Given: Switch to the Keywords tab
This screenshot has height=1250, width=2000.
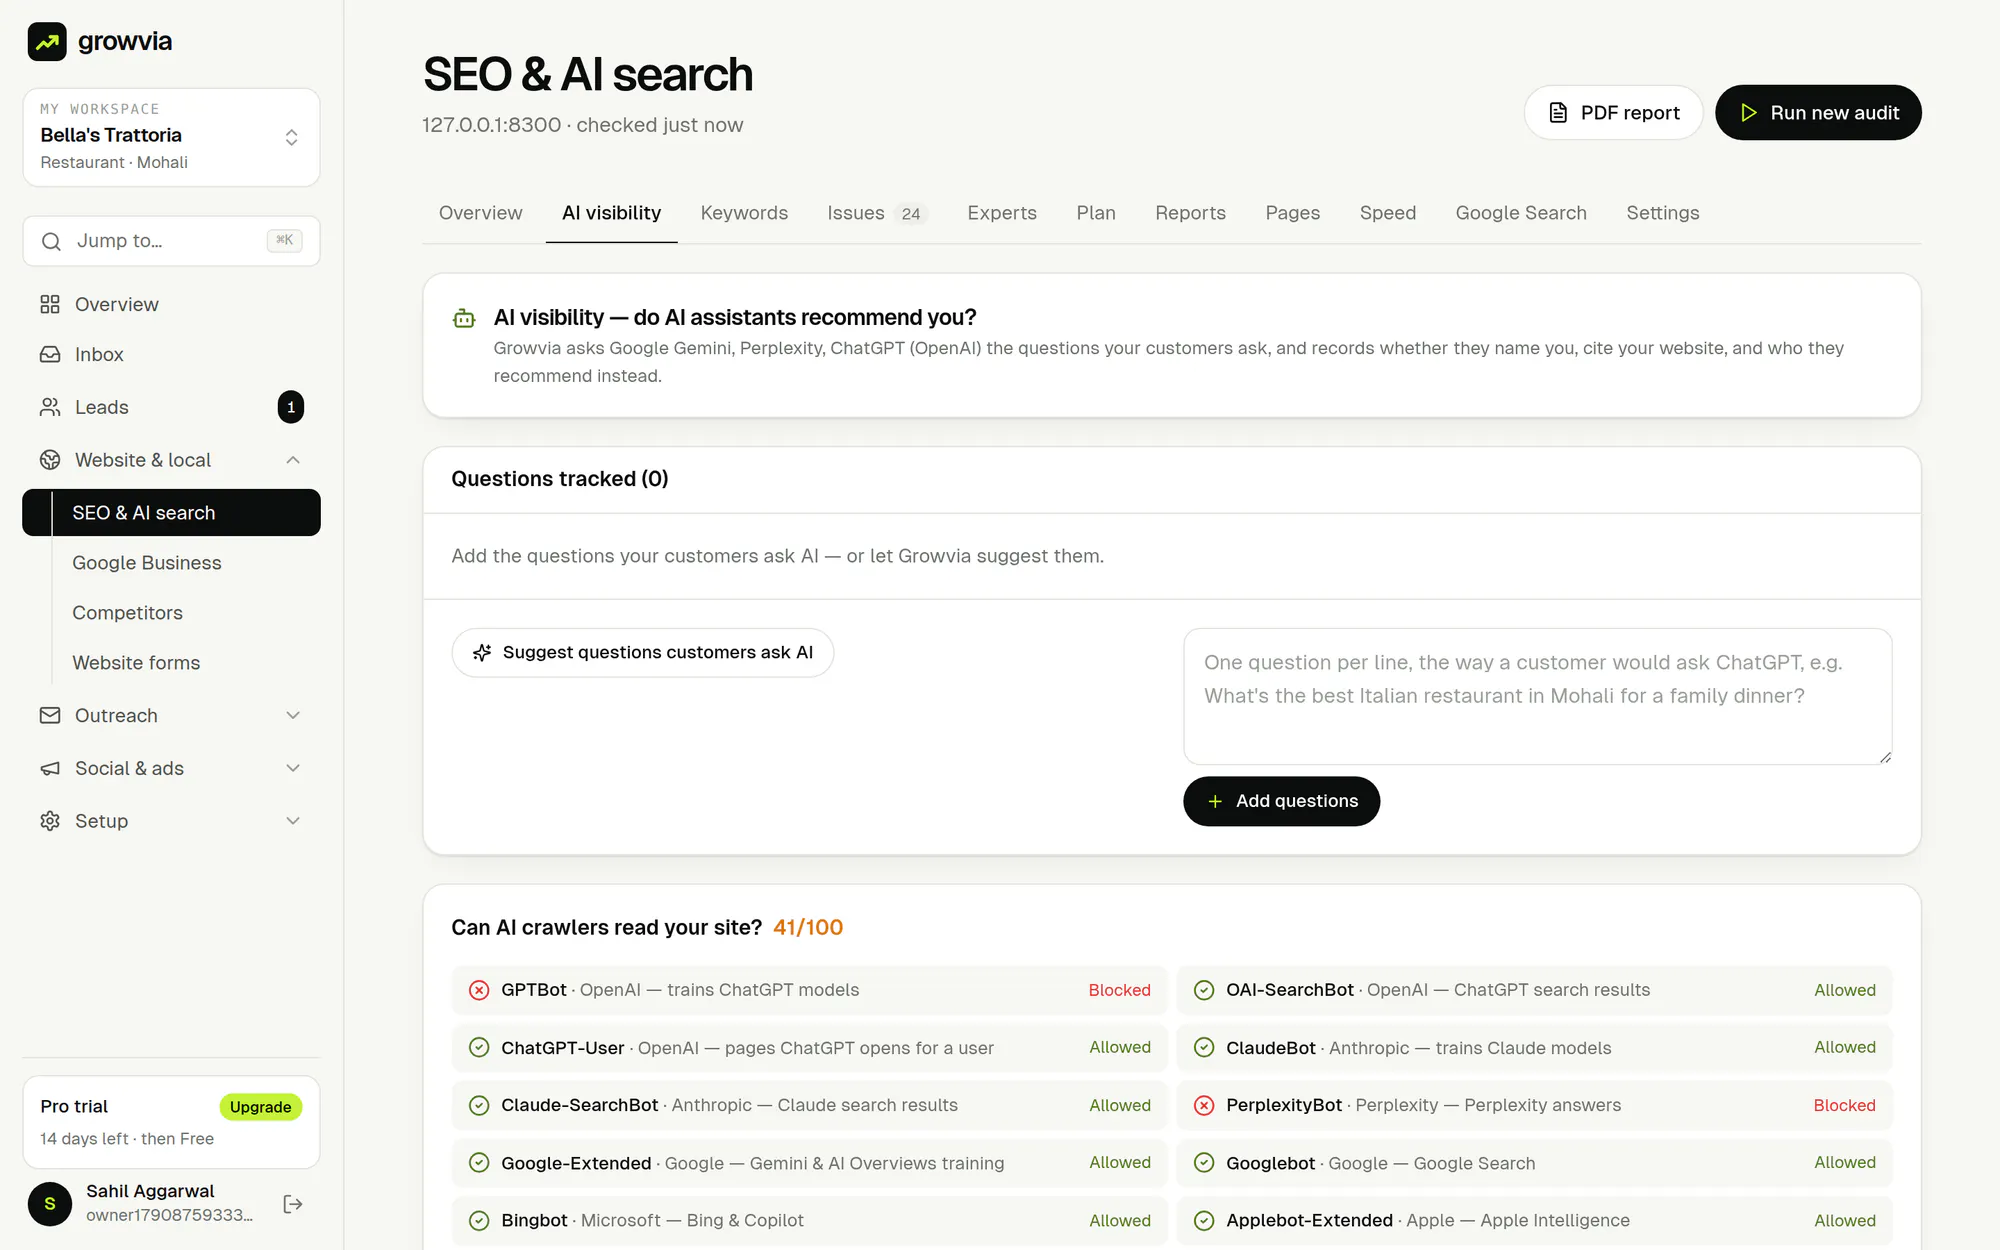Looking at the screenshot, I should pyautogui.click(x=744, y=213).
